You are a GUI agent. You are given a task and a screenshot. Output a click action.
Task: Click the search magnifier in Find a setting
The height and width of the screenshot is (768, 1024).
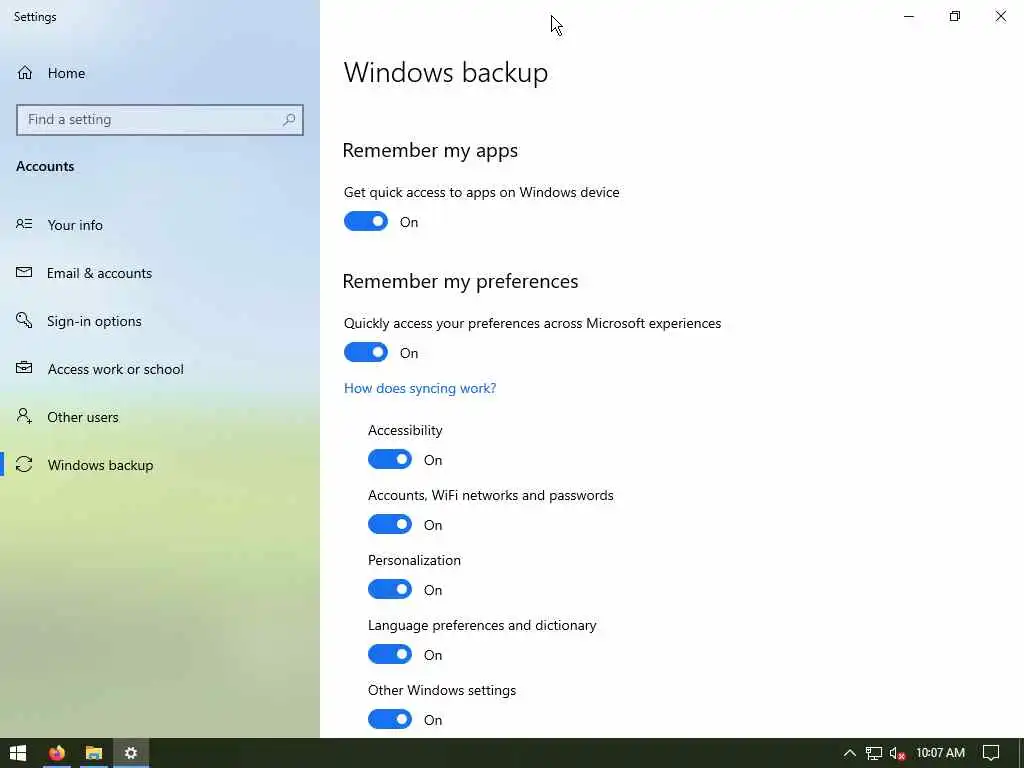tap(289, 120)
